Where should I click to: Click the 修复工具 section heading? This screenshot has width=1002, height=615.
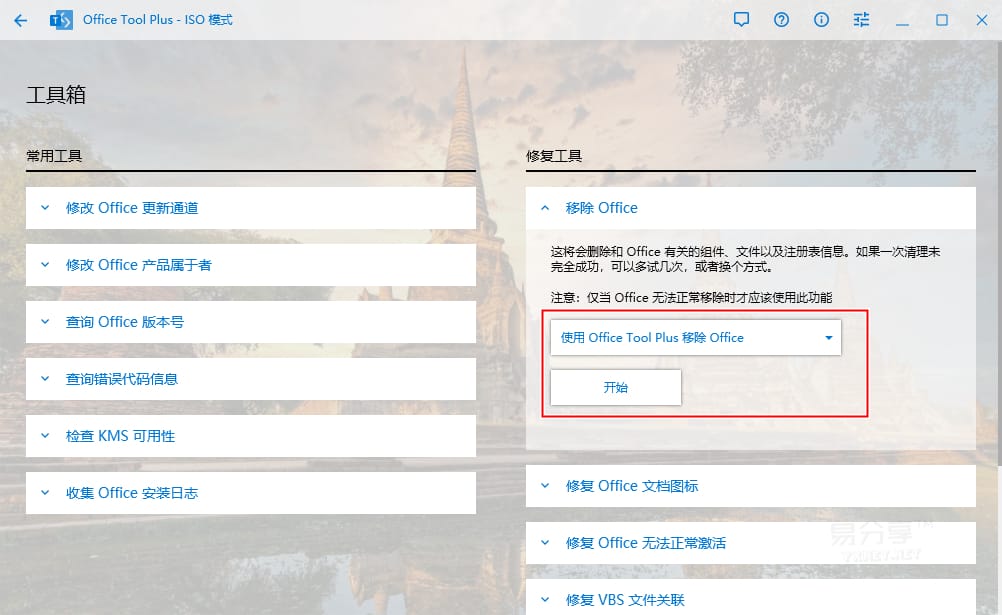click(x=553, y=156)
